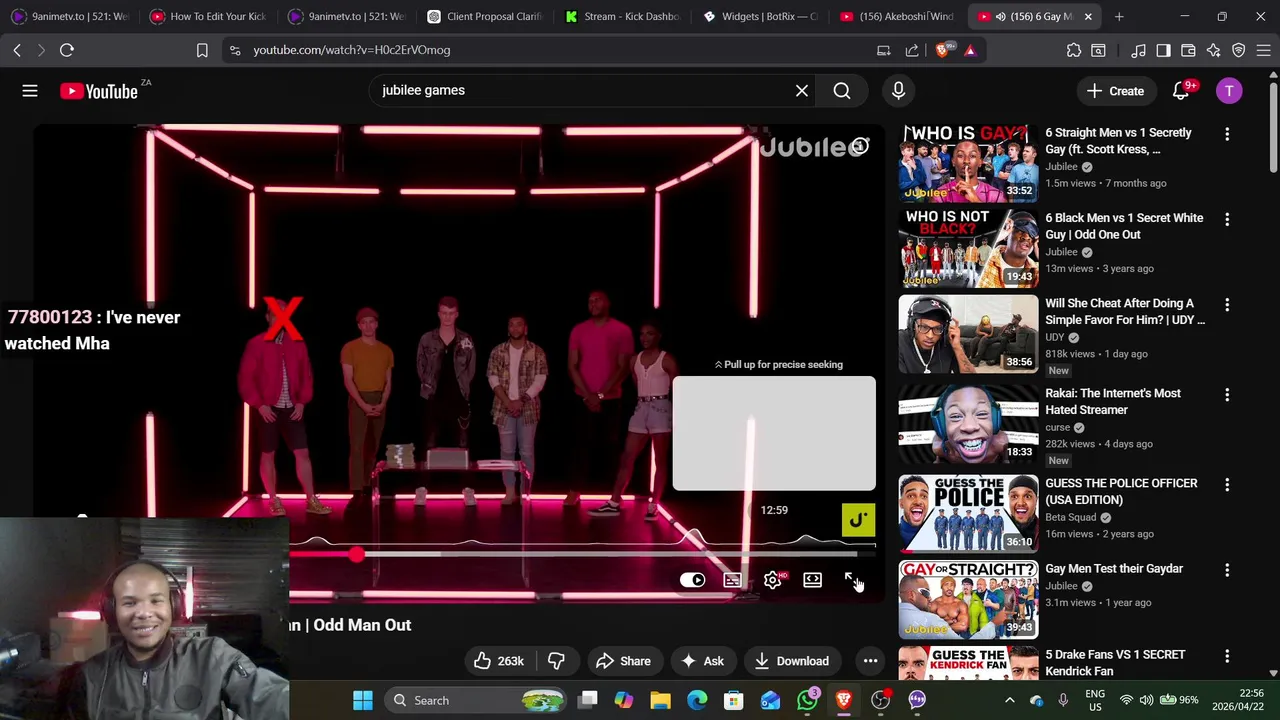
Task: Go back in browser history
Action: (x=17, y=50)
